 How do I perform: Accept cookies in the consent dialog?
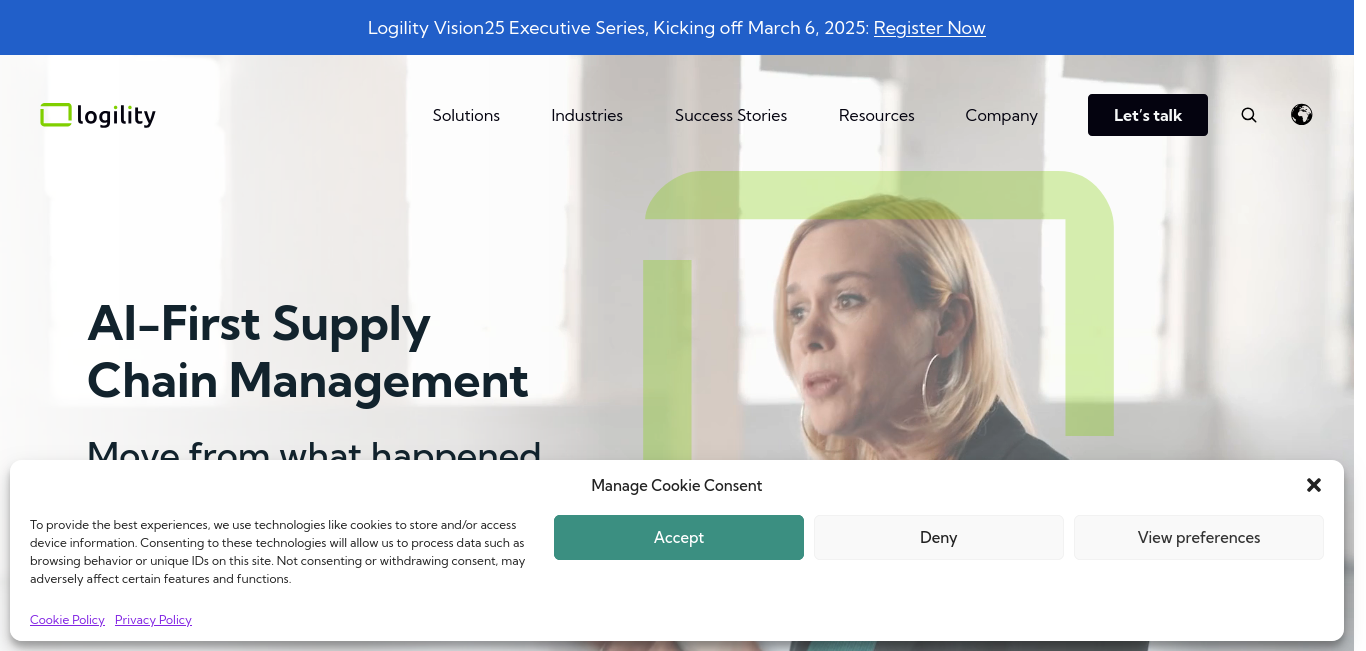point(679,538)
